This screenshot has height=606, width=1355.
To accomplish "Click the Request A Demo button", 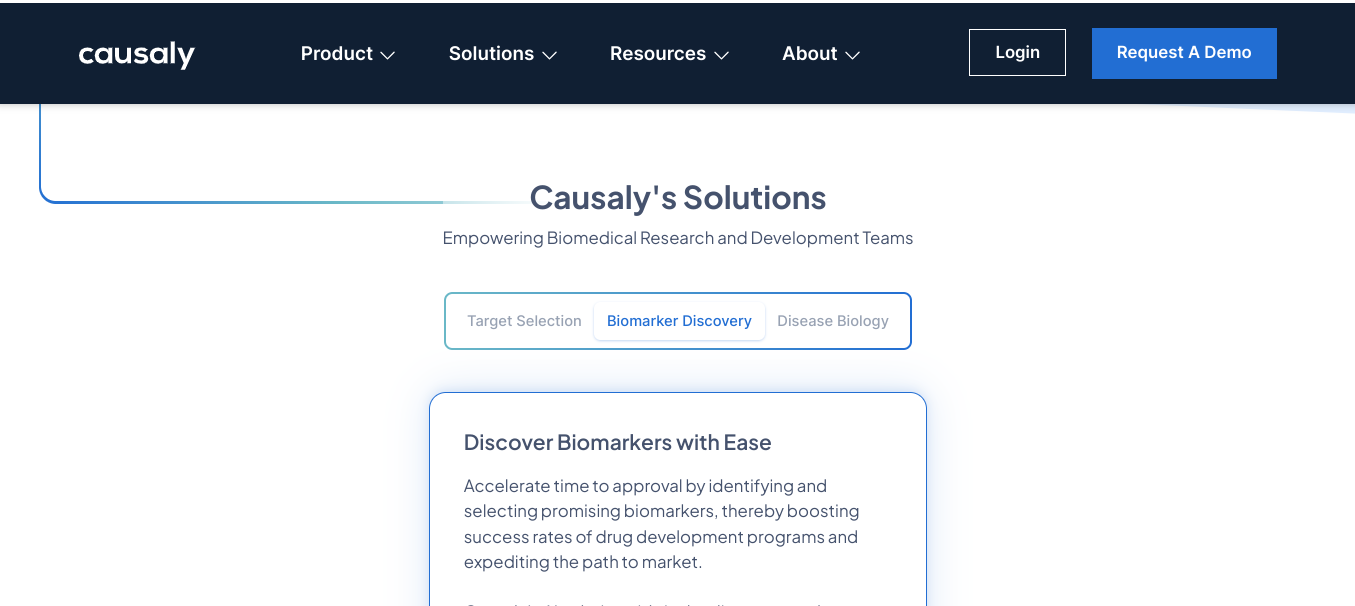I will [x=1184, y=53].
